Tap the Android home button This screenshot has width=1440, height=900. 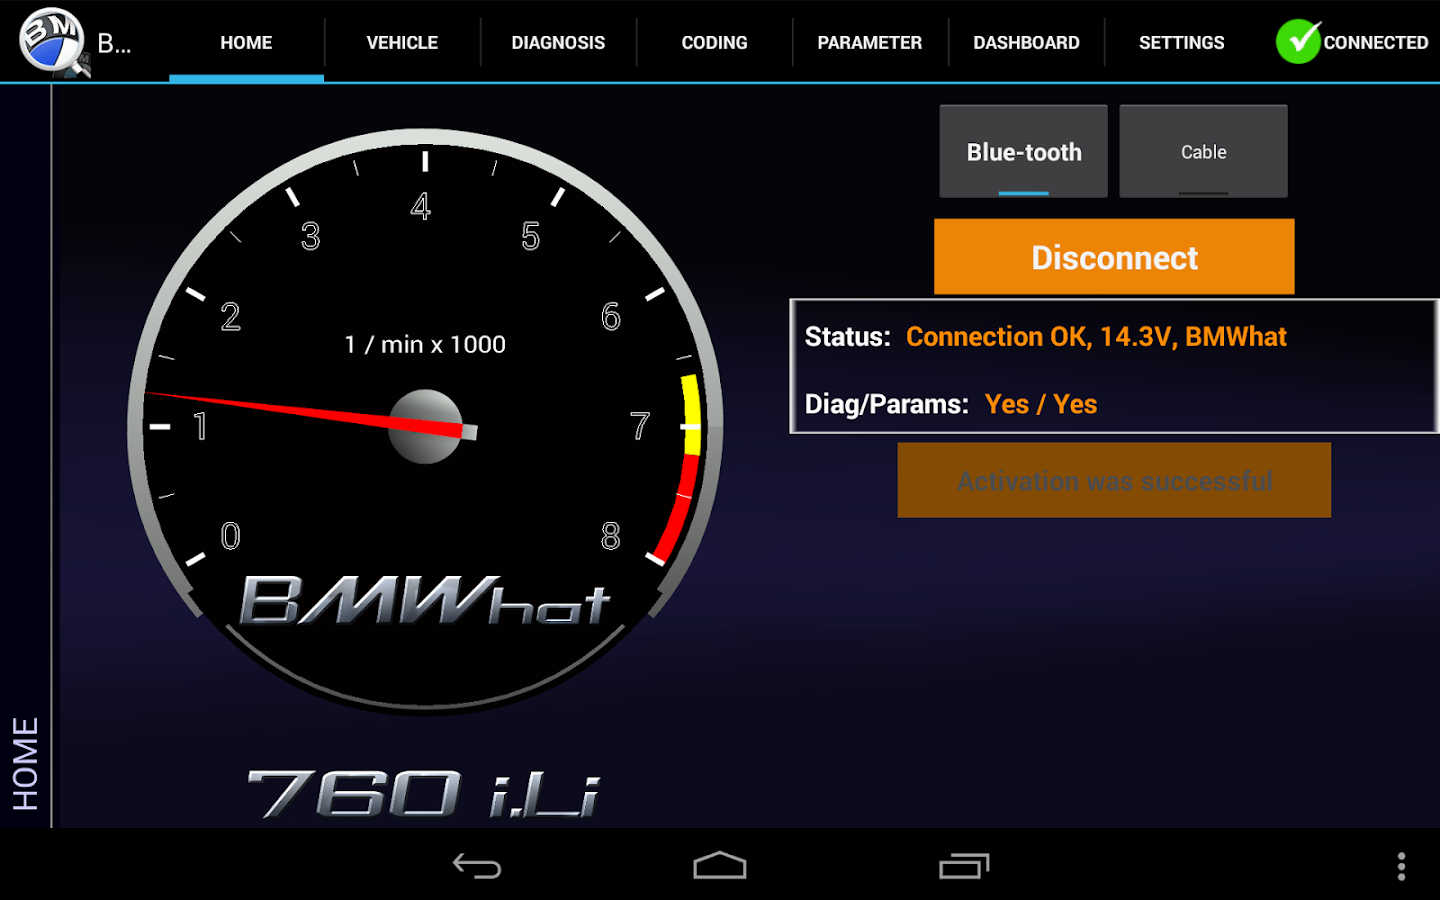pos(720,866)
